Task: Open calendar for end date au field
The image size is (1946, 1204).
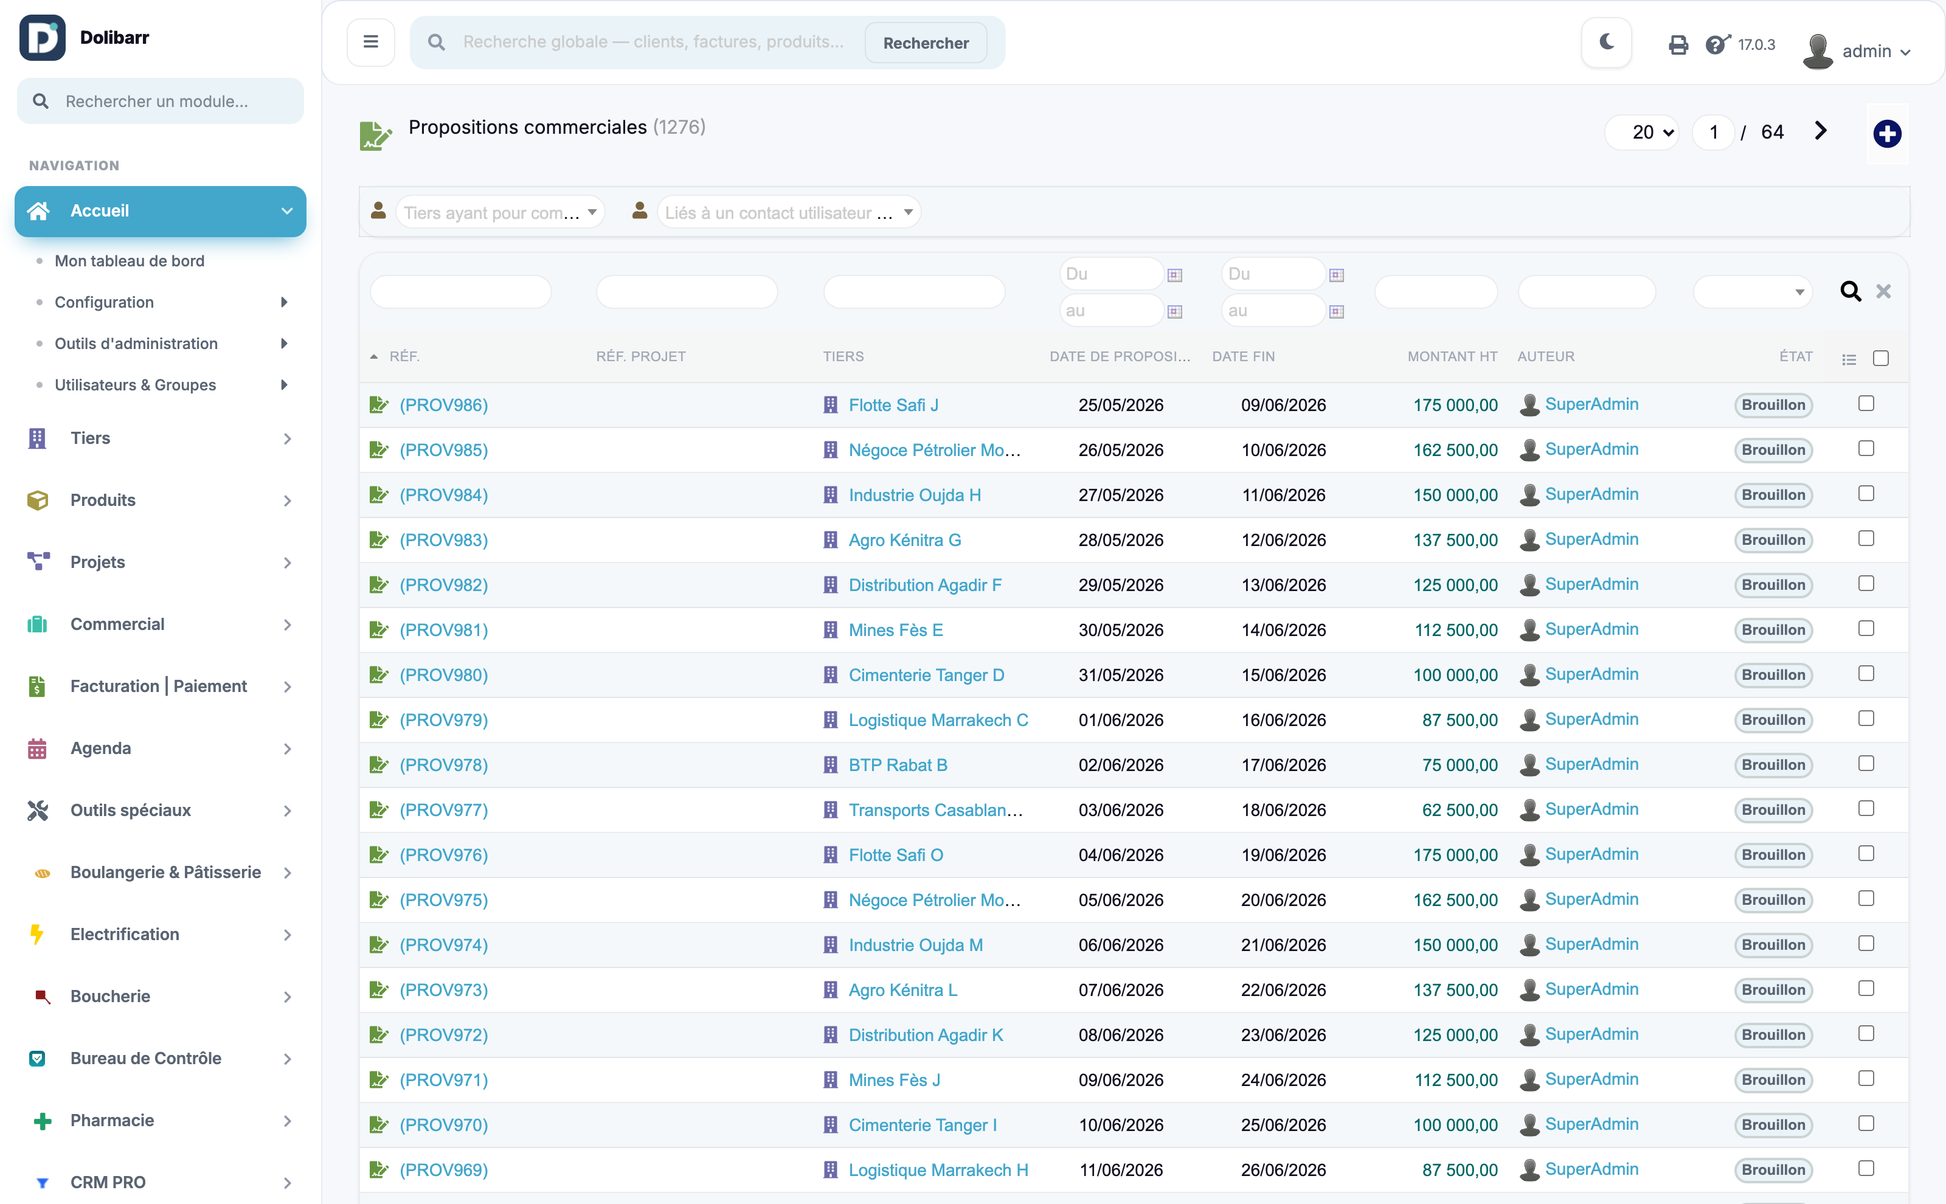Action: point(1336,312)
